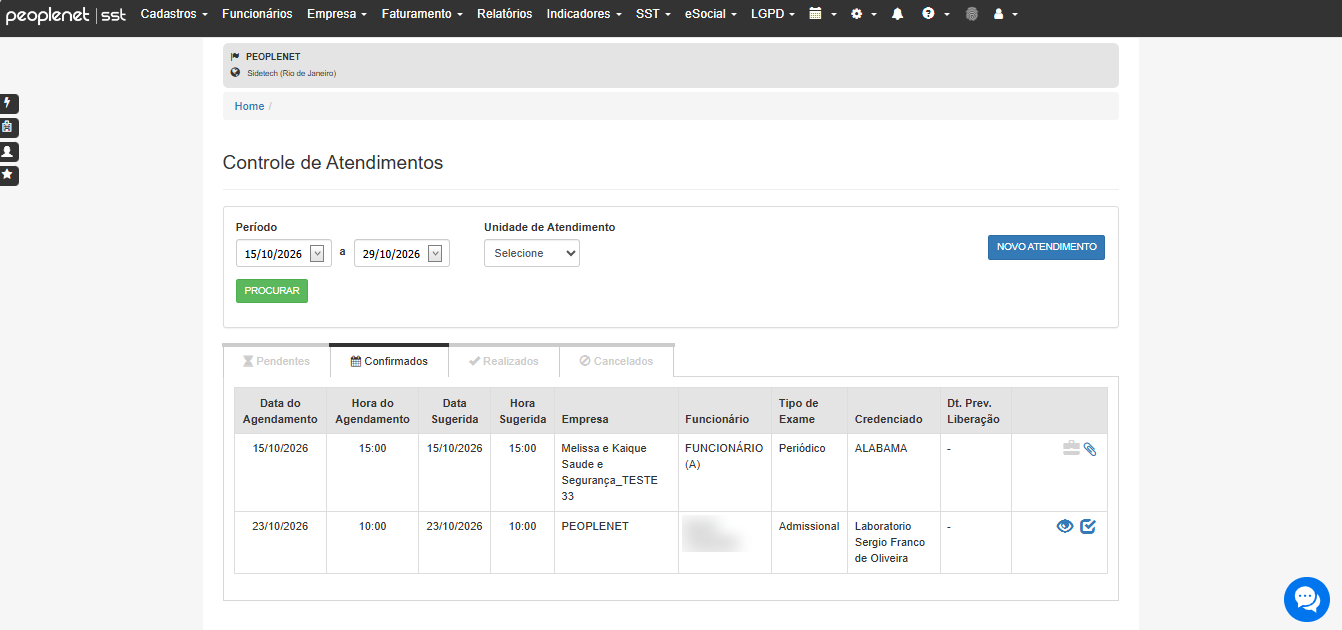
Task: Click the Dt. Prev. Liberação column header
Action: coord(975,411)
